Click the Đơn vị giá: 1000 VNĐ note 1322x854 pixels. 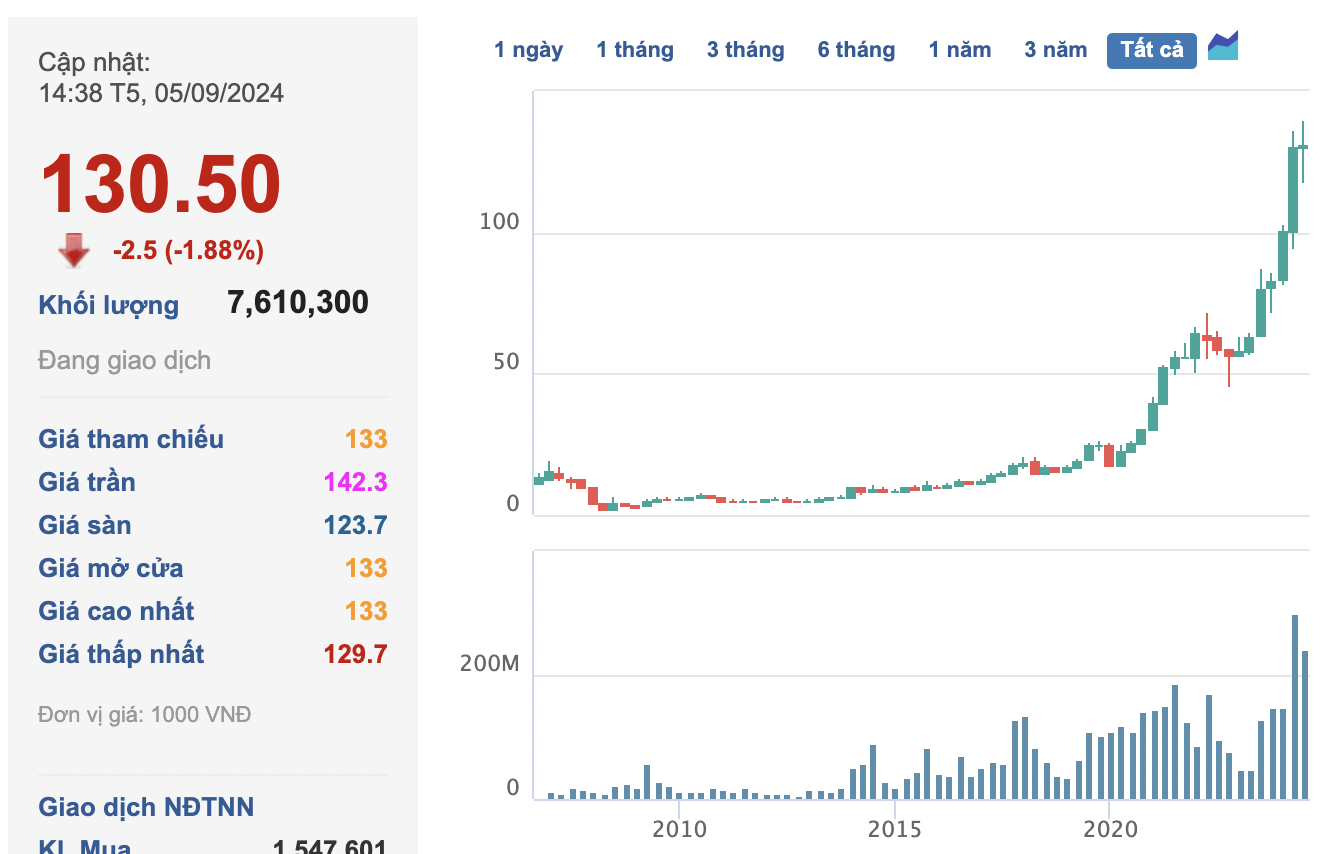tap(144, 715)
